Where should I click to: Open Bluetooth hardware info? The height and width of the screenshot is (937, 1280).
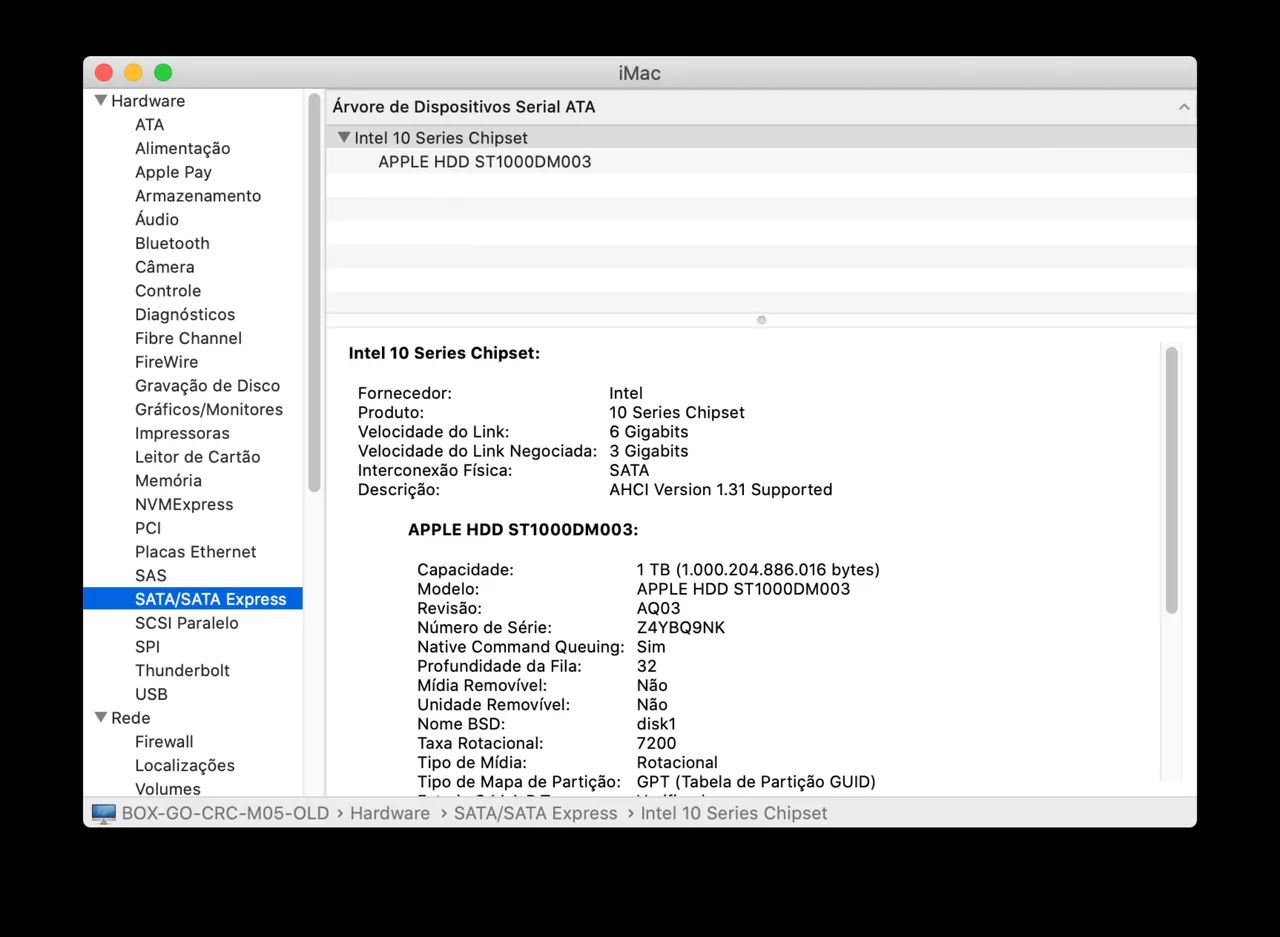pos(172,243)
